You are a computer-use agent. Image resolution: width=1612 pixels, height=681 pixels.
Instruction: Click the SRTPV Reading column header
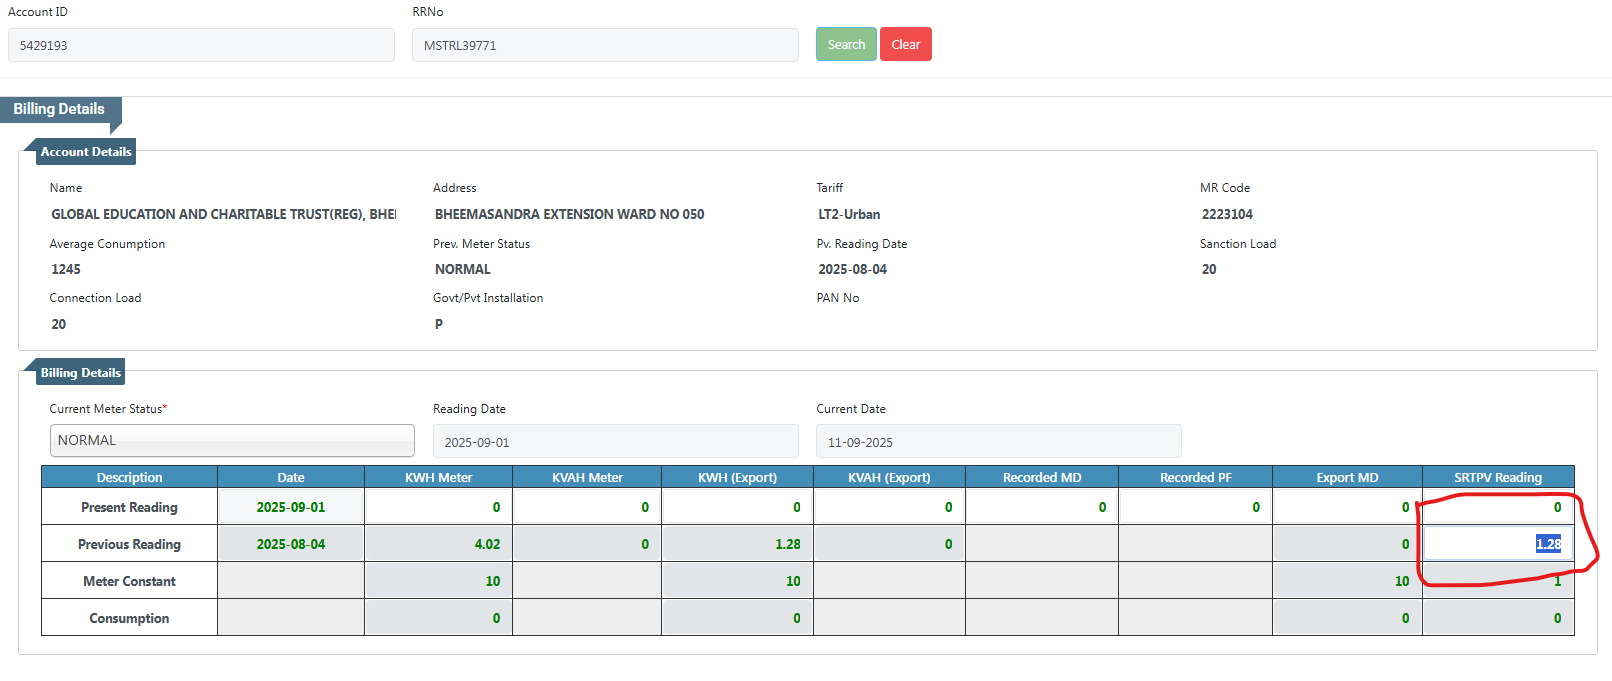(x=1497, y=477)
